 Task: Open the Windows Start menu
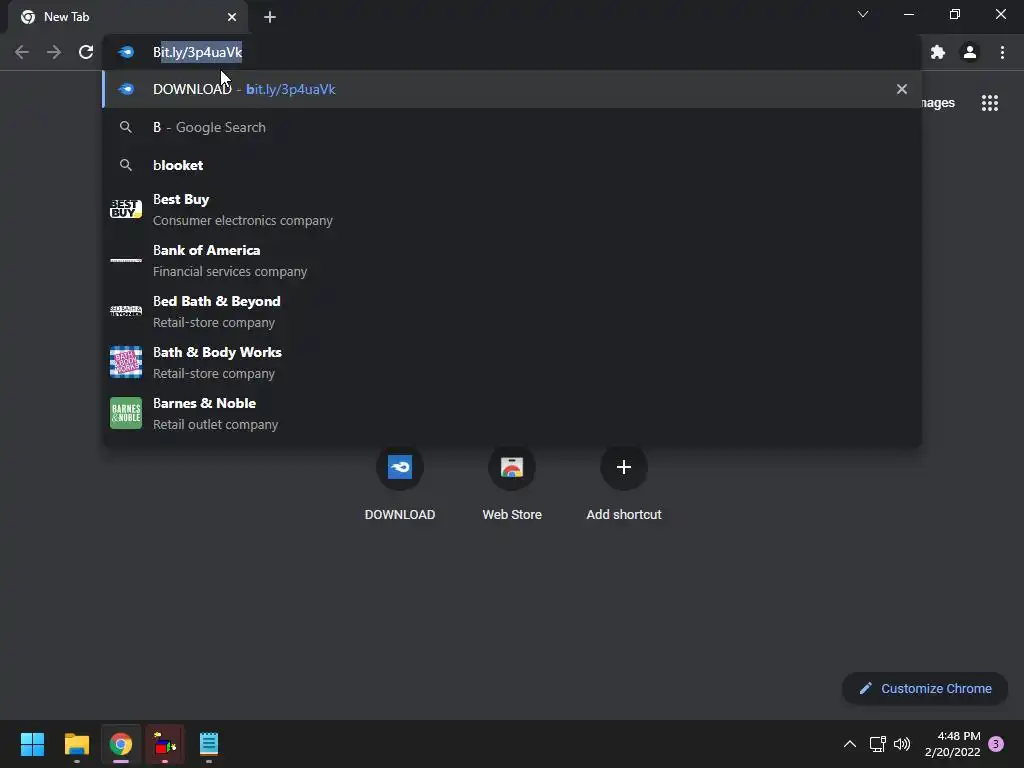tap(33, 744)
